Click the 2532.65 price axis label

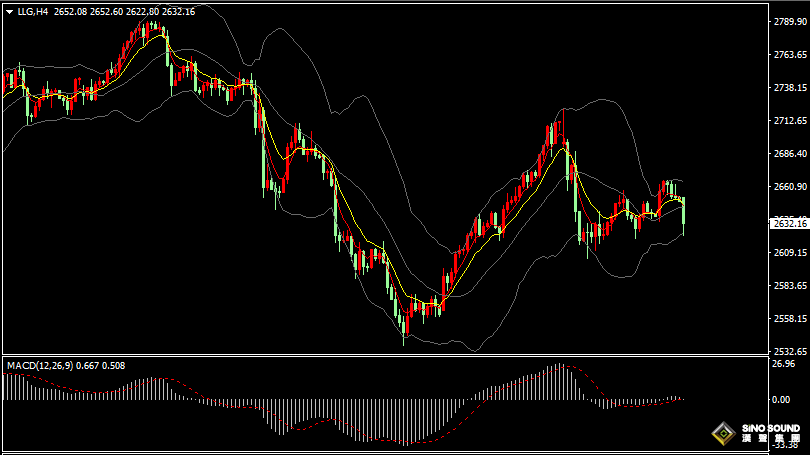pos(790,352)
